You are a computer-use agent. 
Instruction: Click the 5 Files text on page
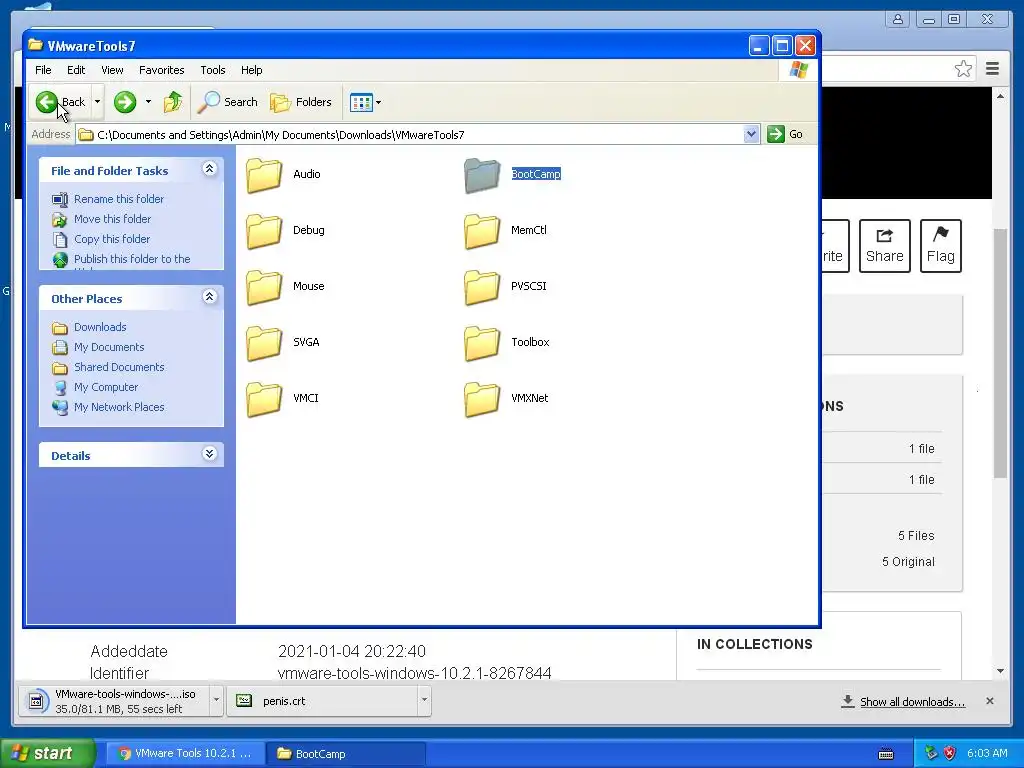pos(916,536)
